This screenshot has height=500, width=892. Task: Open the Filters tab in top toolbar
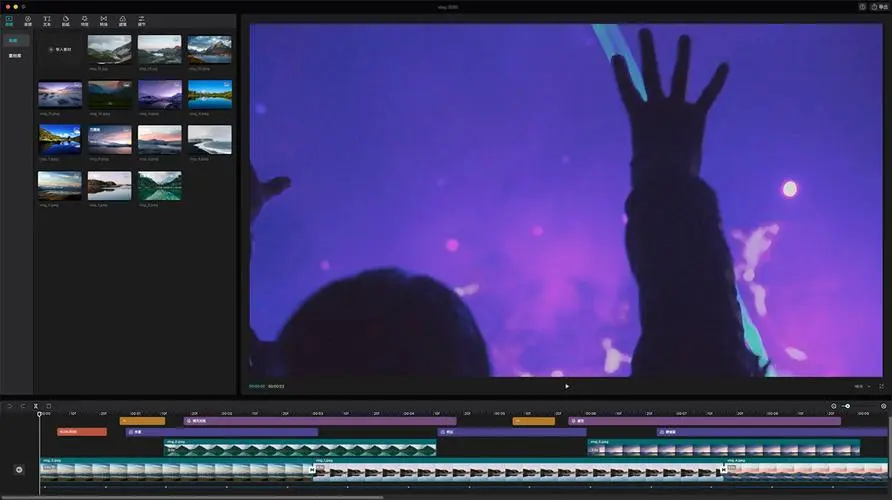122,20
